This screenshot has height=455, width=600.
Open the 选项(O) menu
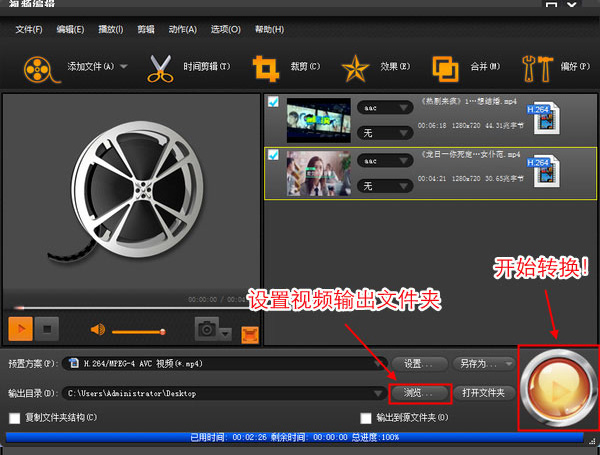click(x=226, y=30)
